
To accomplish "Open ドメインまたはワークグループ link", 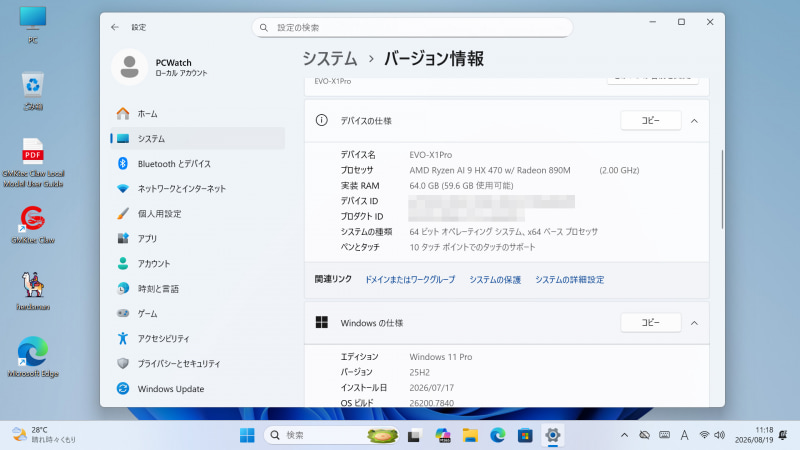I will [x=410, y=280].
